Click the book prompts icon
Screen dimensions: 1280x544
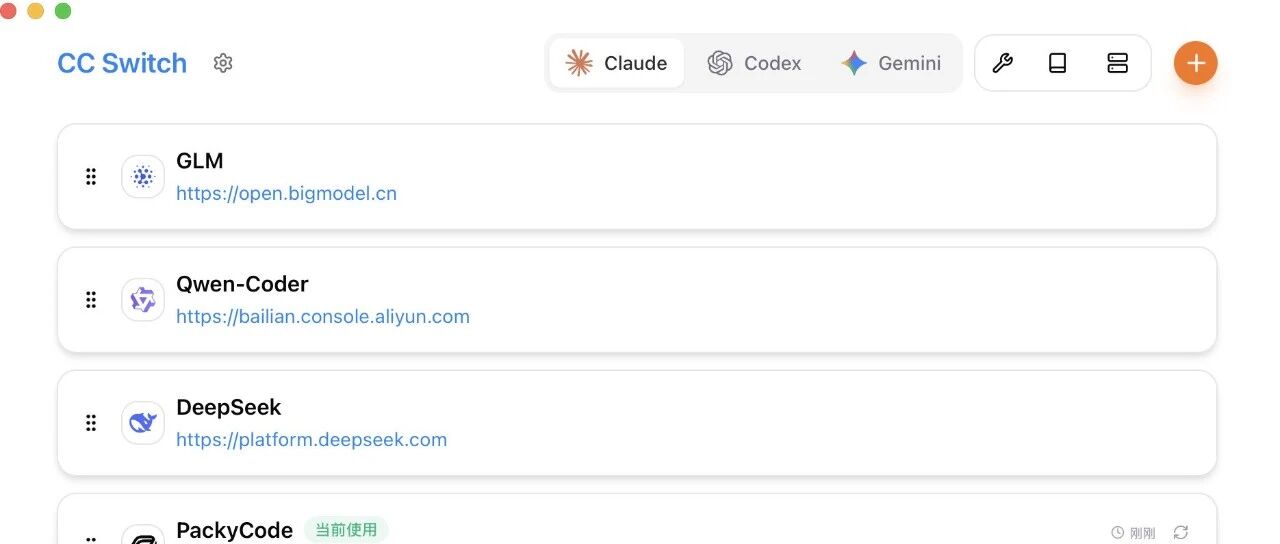[1058, 63]
